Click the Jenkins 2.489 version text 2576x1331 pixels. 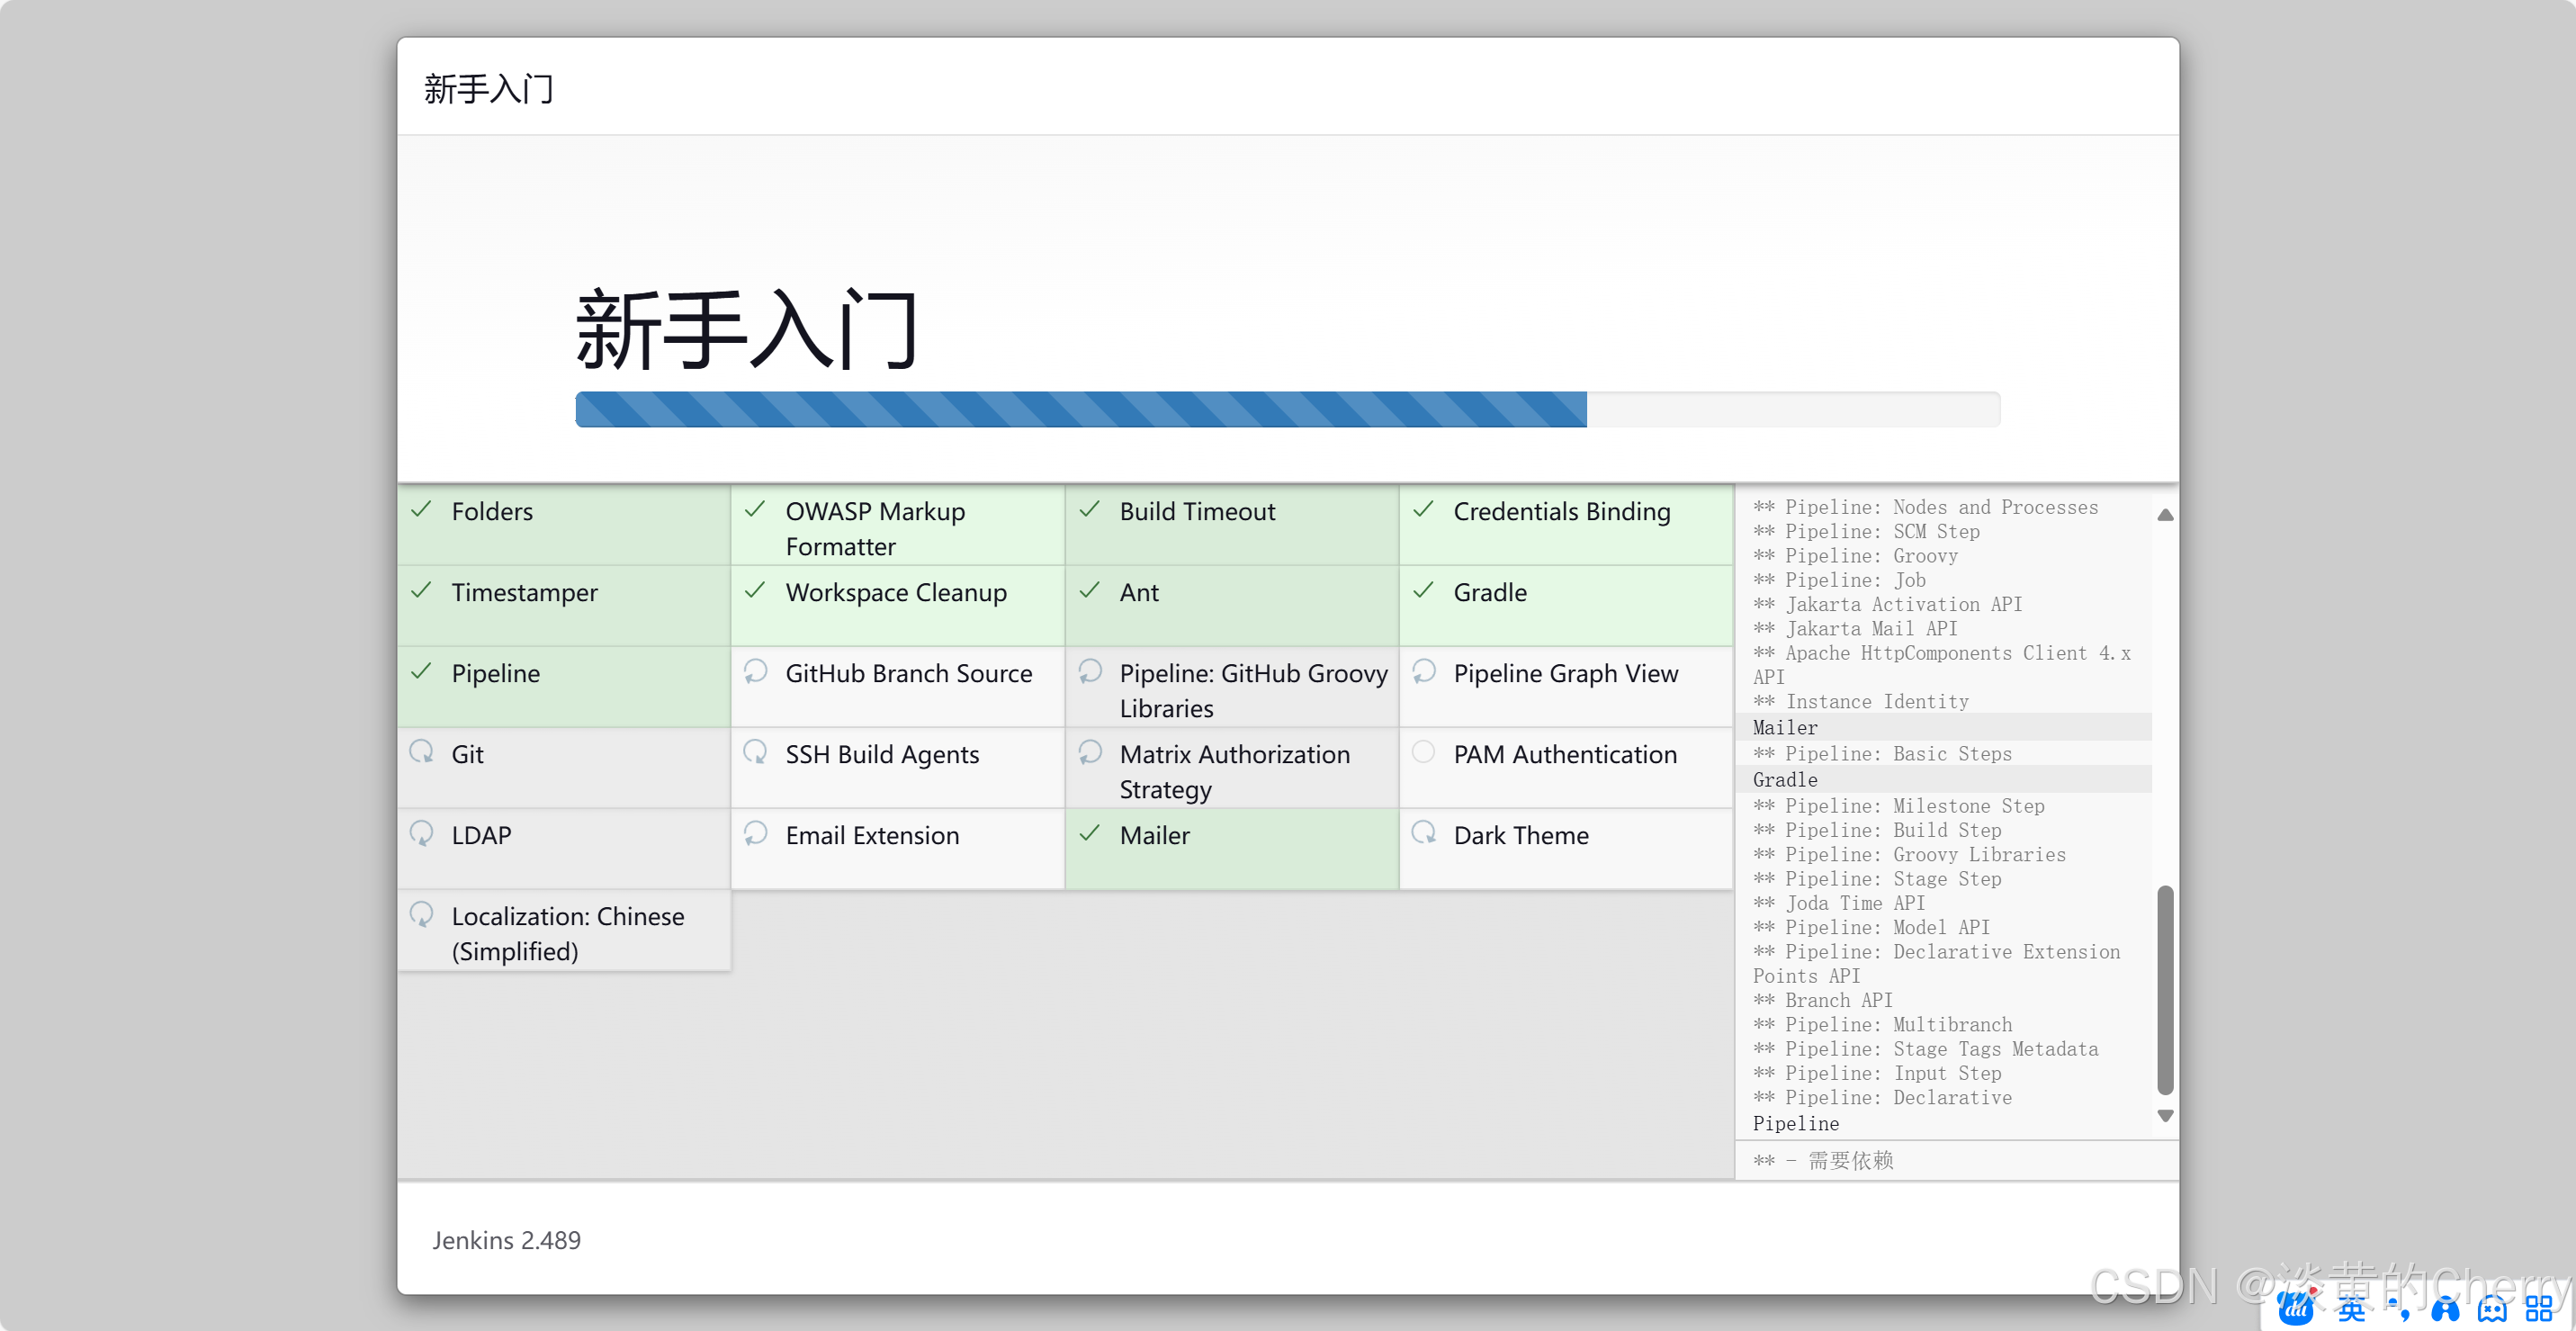(506, 1240)
